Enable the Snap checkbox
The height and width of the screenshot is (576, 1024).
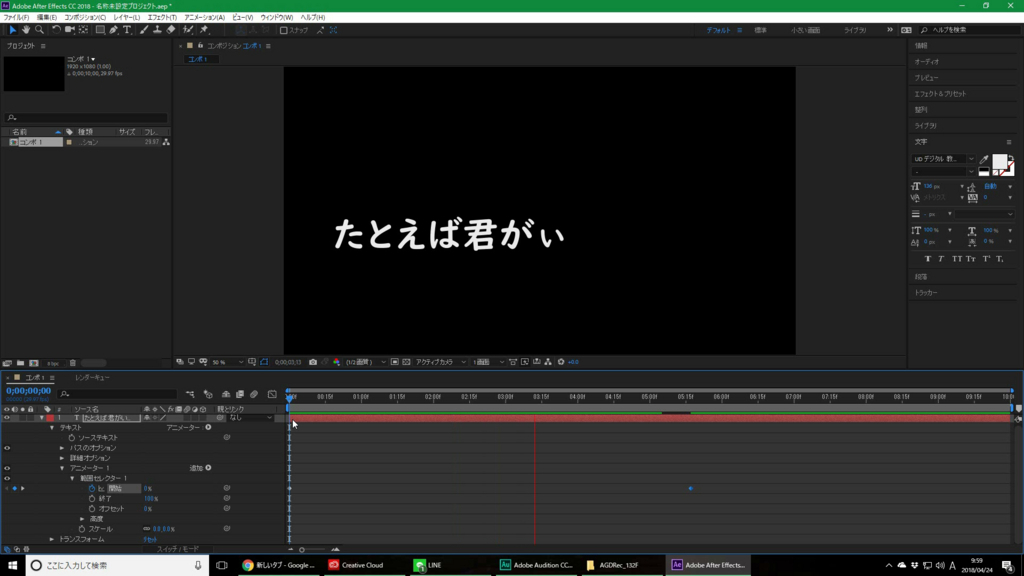[283, 30]
